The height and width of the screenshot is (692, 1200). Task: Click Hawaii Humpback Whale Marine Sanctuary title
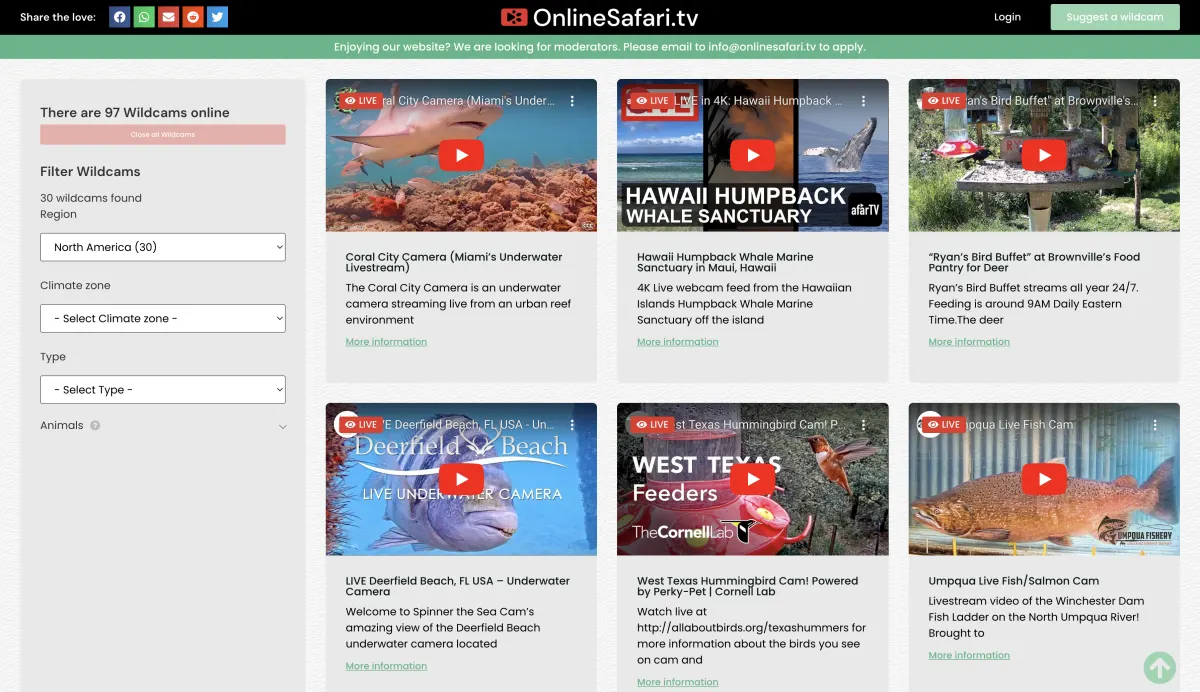725,262
